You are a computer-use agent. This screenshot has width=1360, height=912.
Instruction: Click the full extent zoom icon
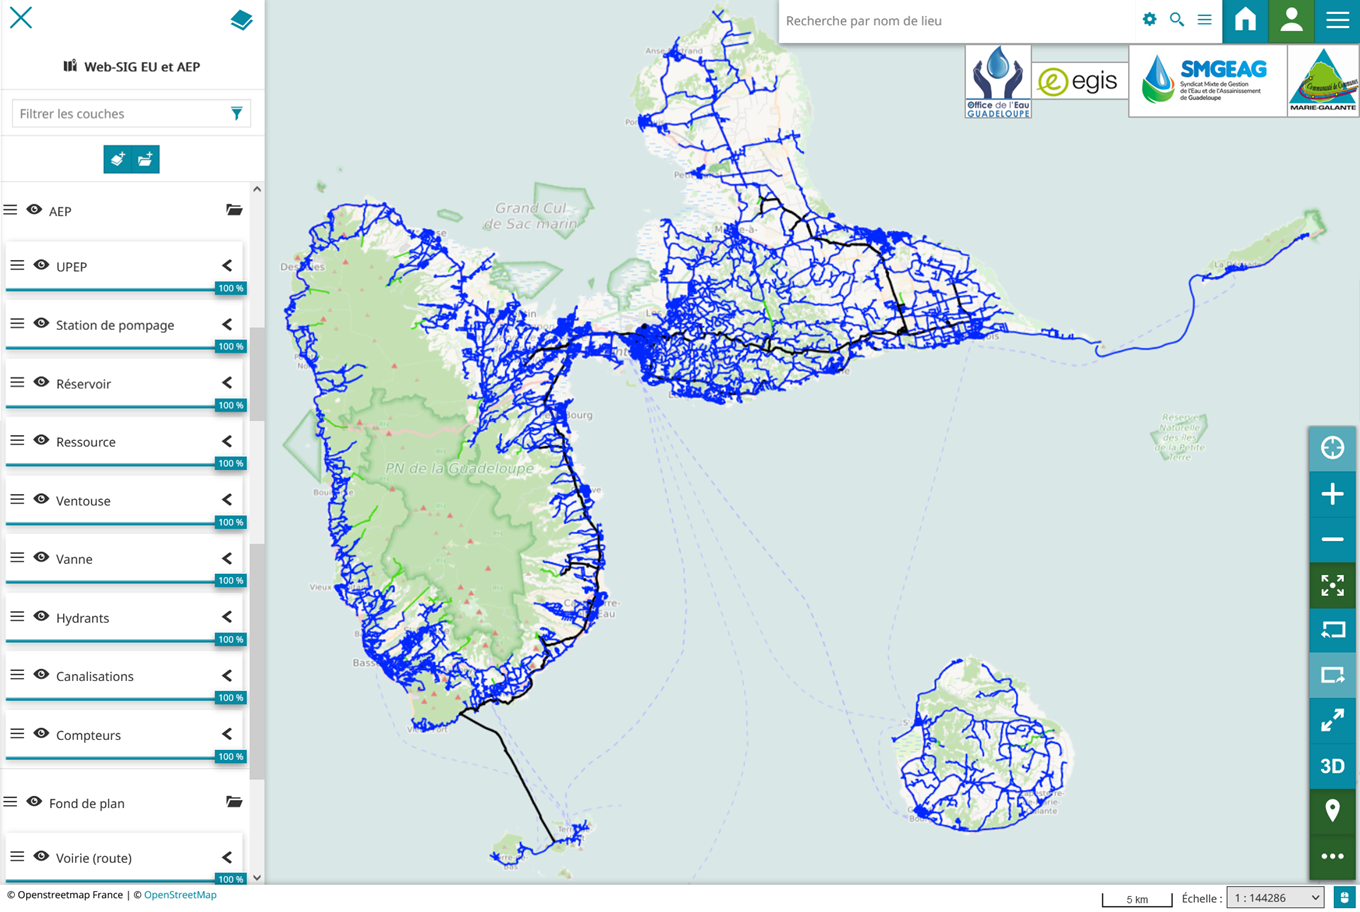pos(1332,585)
